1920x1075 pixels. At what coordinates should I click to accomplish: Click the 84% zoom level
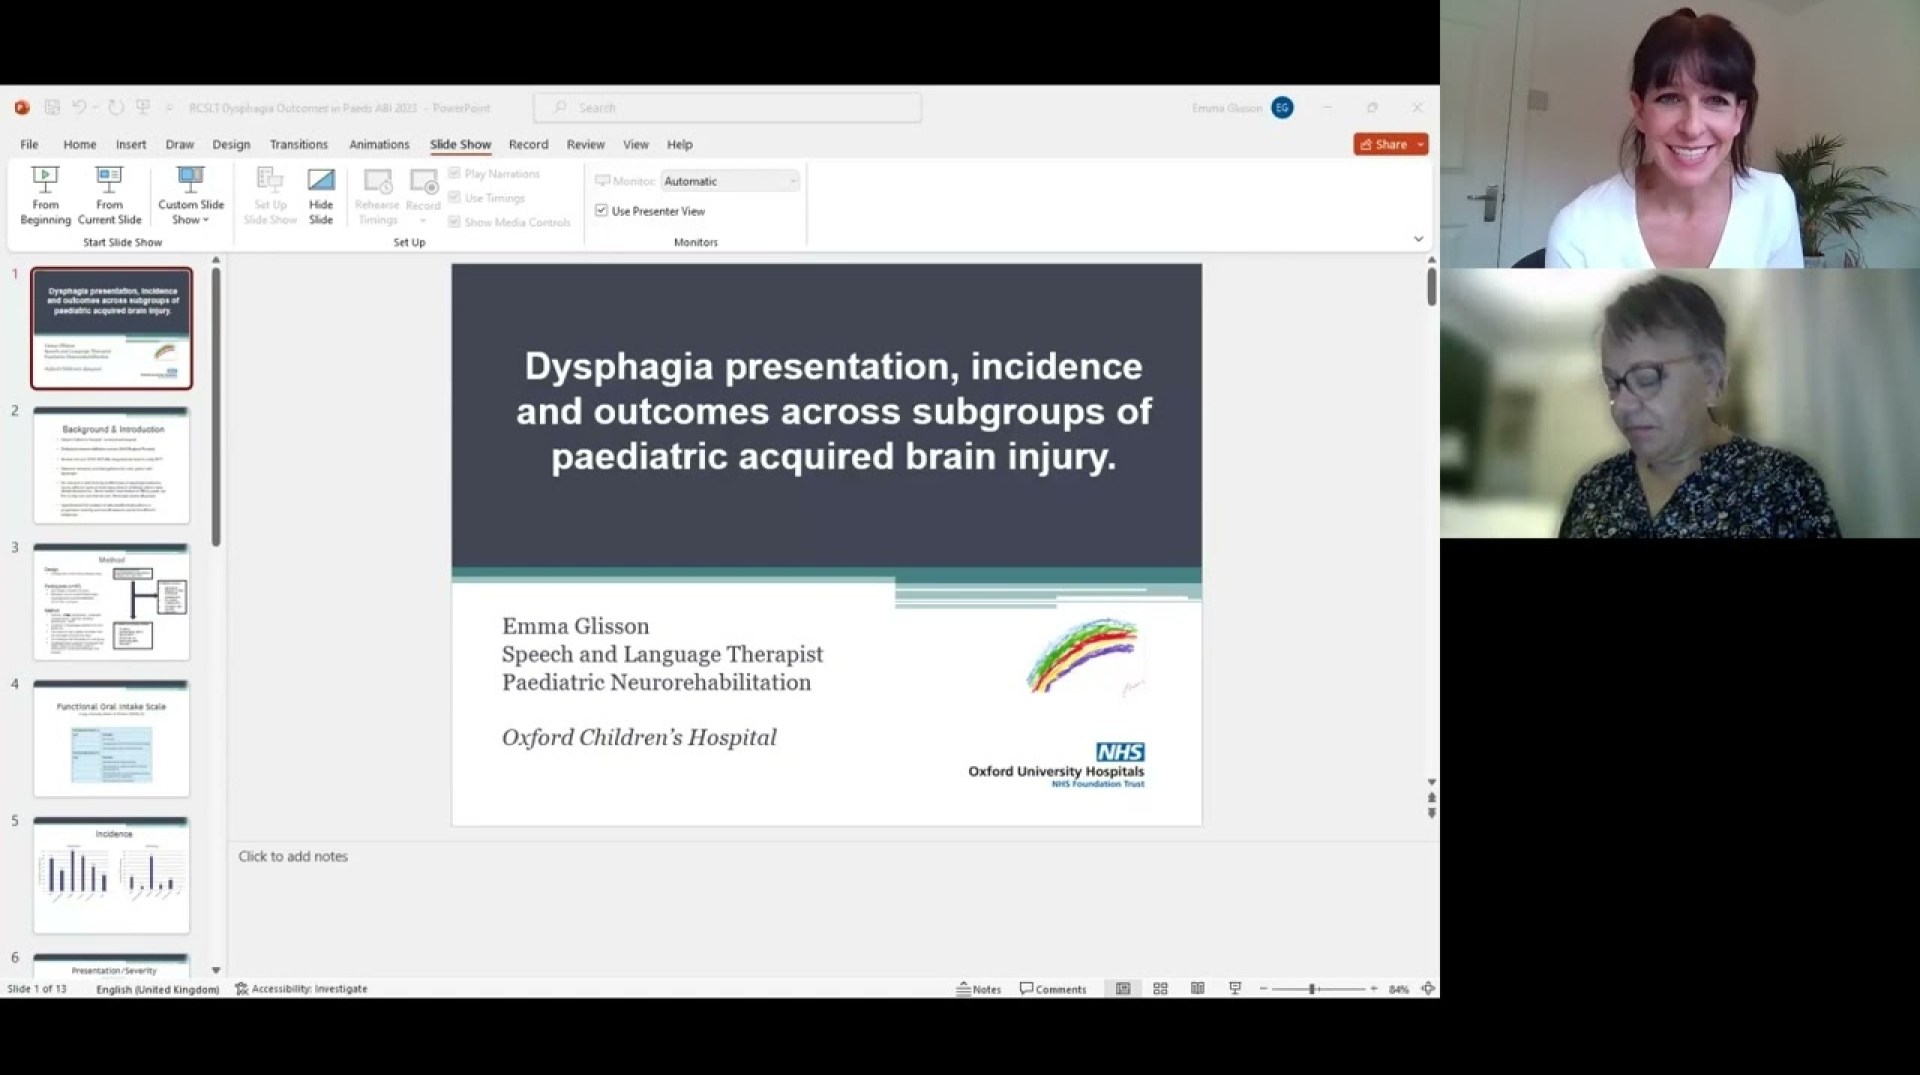[1399, 989]
